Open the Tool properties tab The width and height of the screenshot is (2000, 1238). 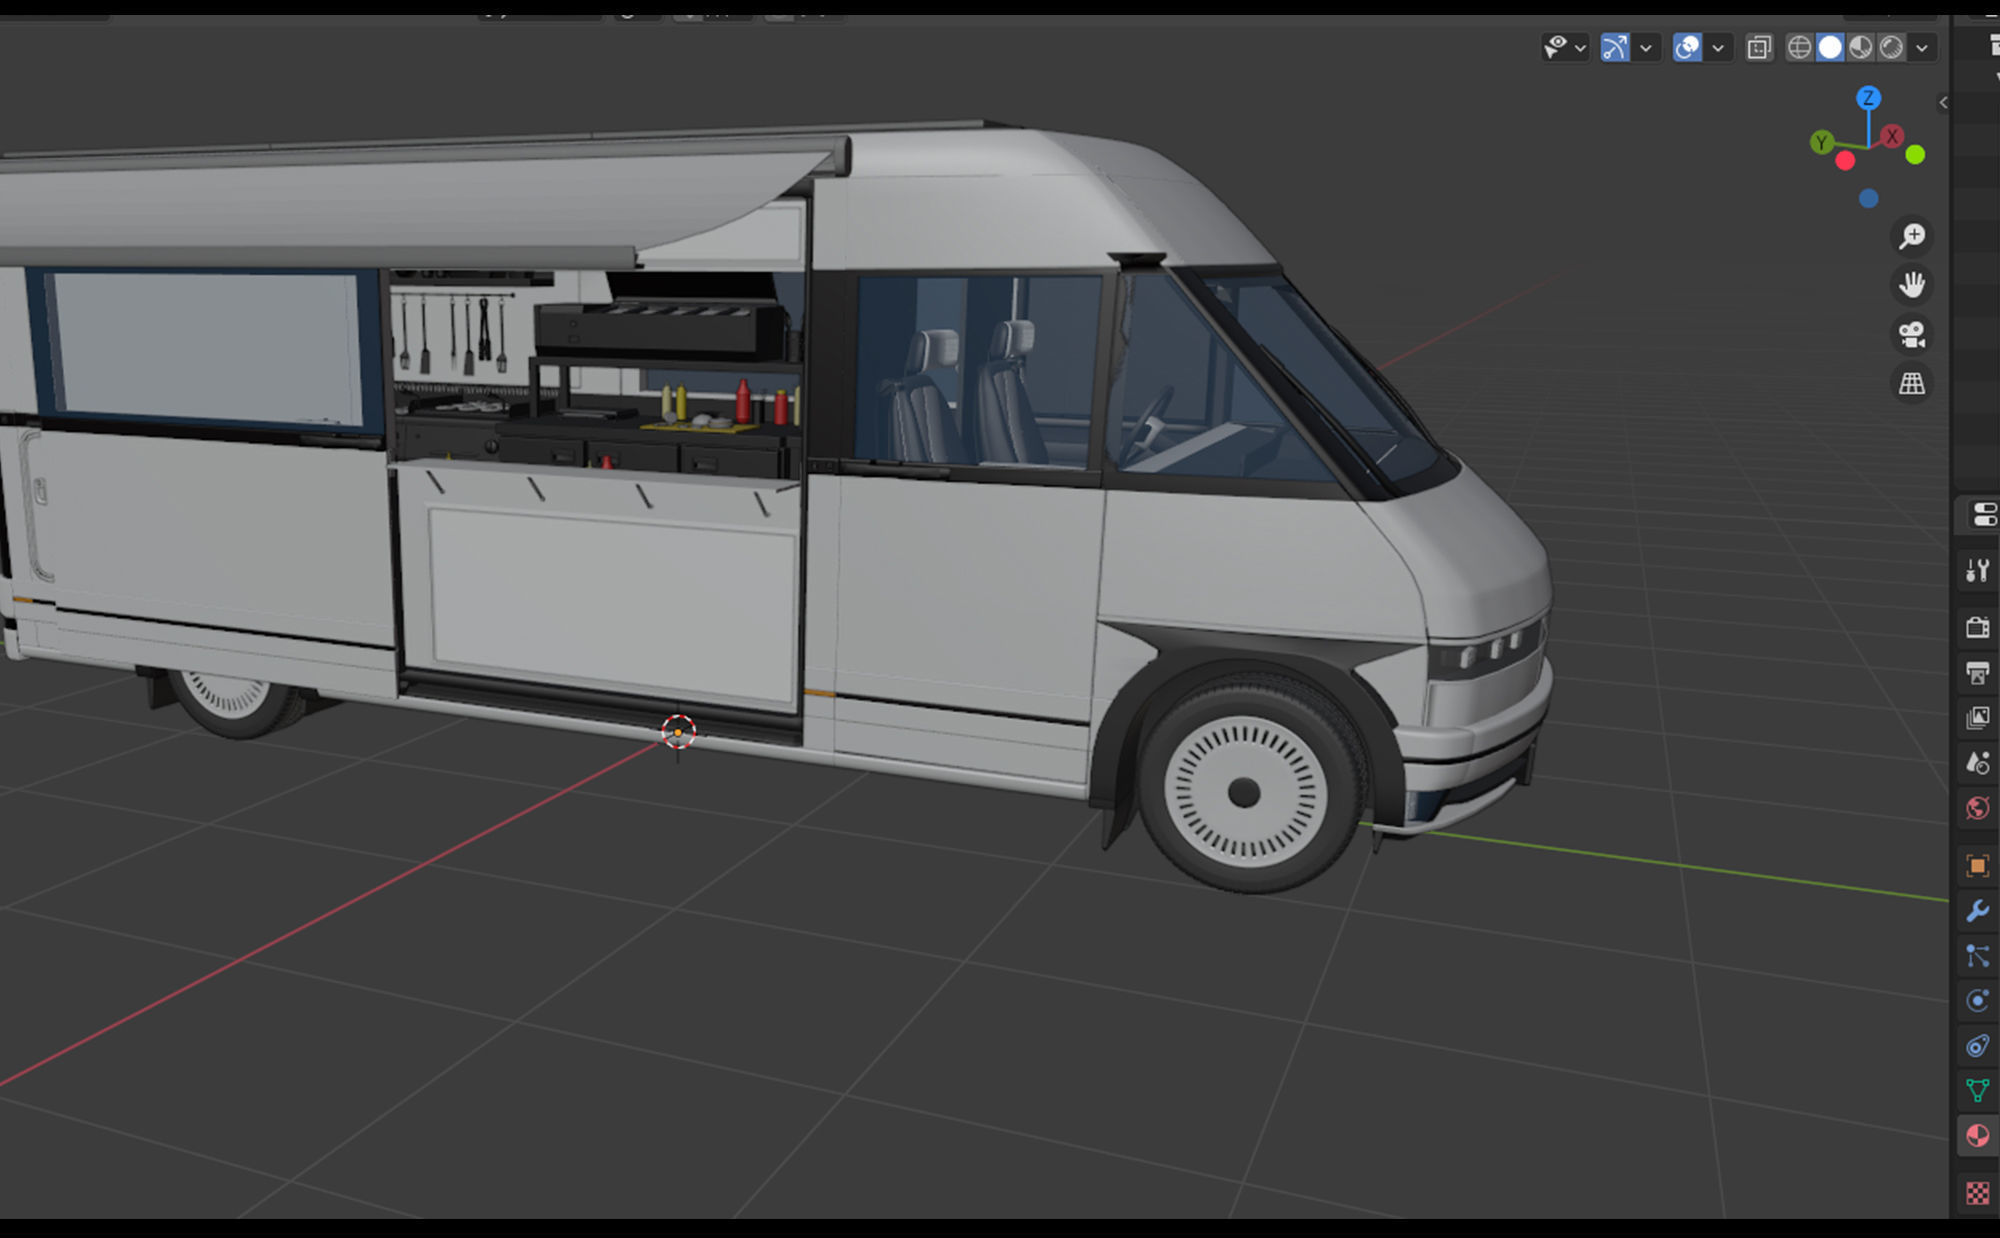point(1977,570)
